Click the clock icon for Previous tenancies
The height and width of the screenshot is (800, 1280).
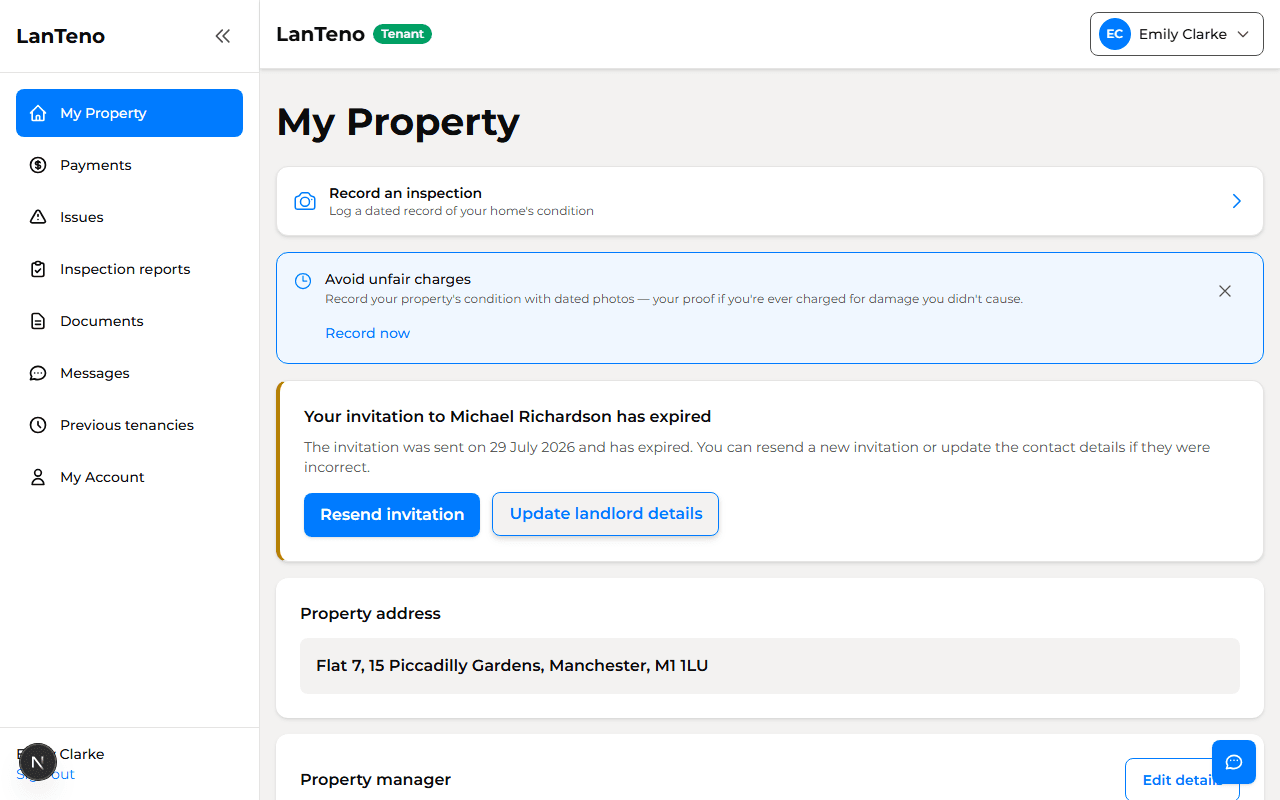click(x=38, y=425)
